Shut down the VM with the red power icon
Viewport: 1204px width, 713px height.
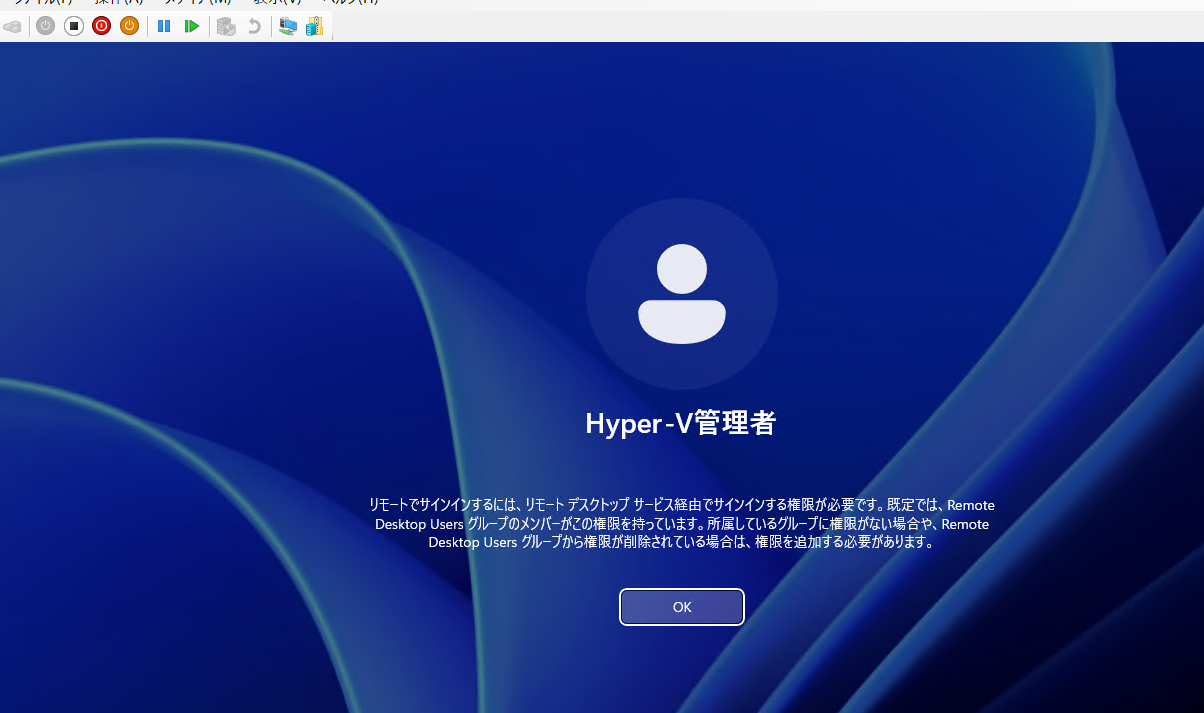(101, 26)
